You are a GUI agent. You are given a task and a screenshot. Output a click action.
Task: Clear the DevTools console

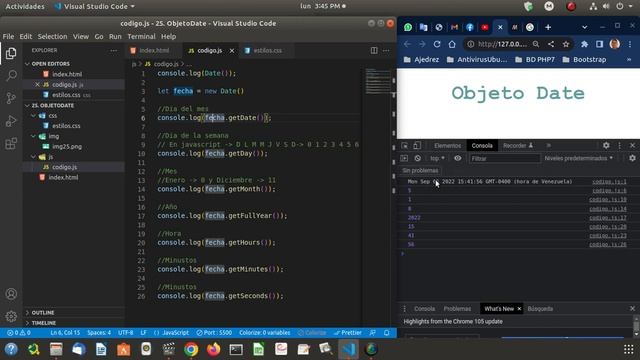(x=418, y=158)
